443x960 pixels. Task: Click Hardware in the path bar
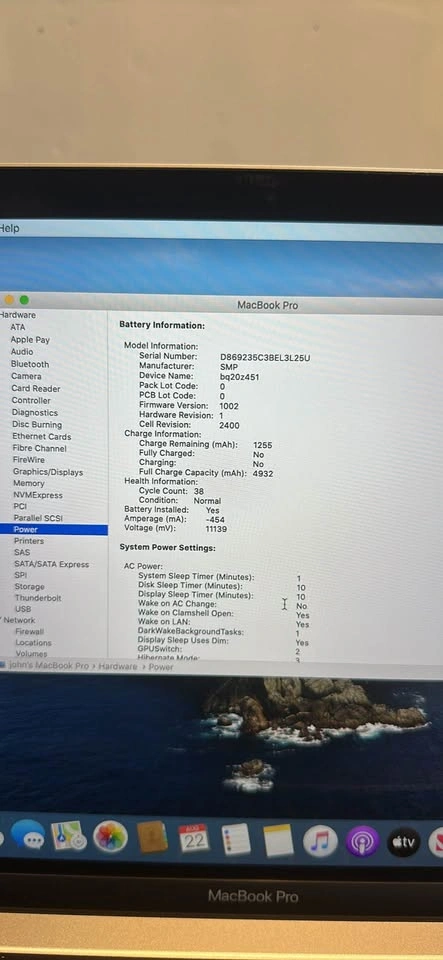pyautogui.click(x=118, y=667)
